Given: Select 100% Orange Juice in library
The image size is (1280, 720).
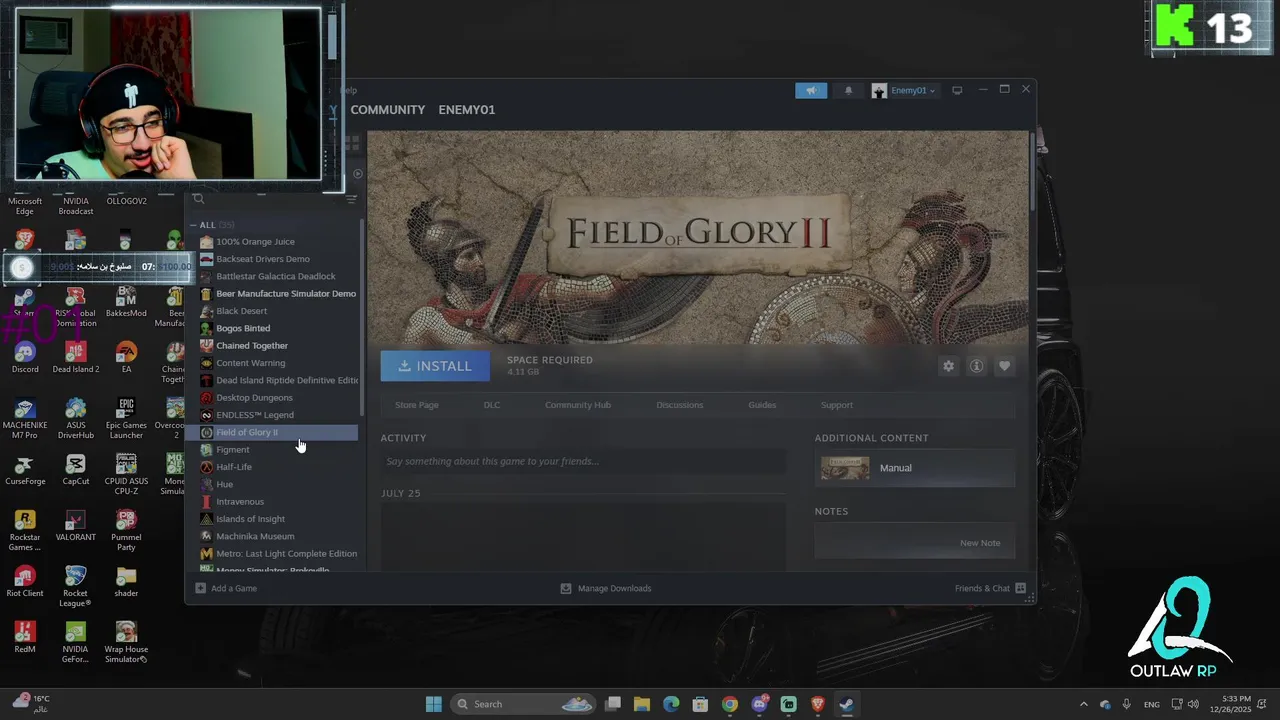Looking at the screenshot, I should (255, 242).
